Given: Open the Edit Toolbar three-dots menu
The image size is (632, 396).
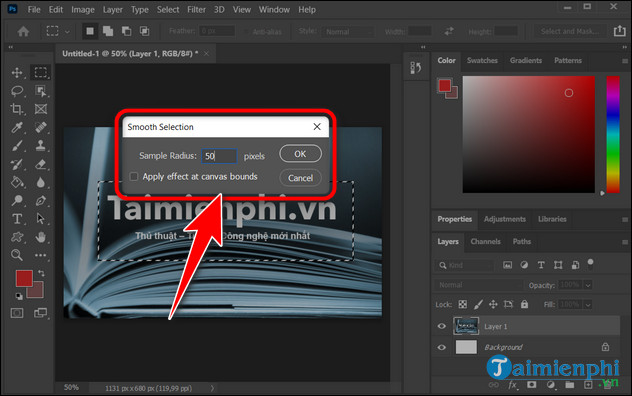Looking at the screenshot, I should 40,255.
